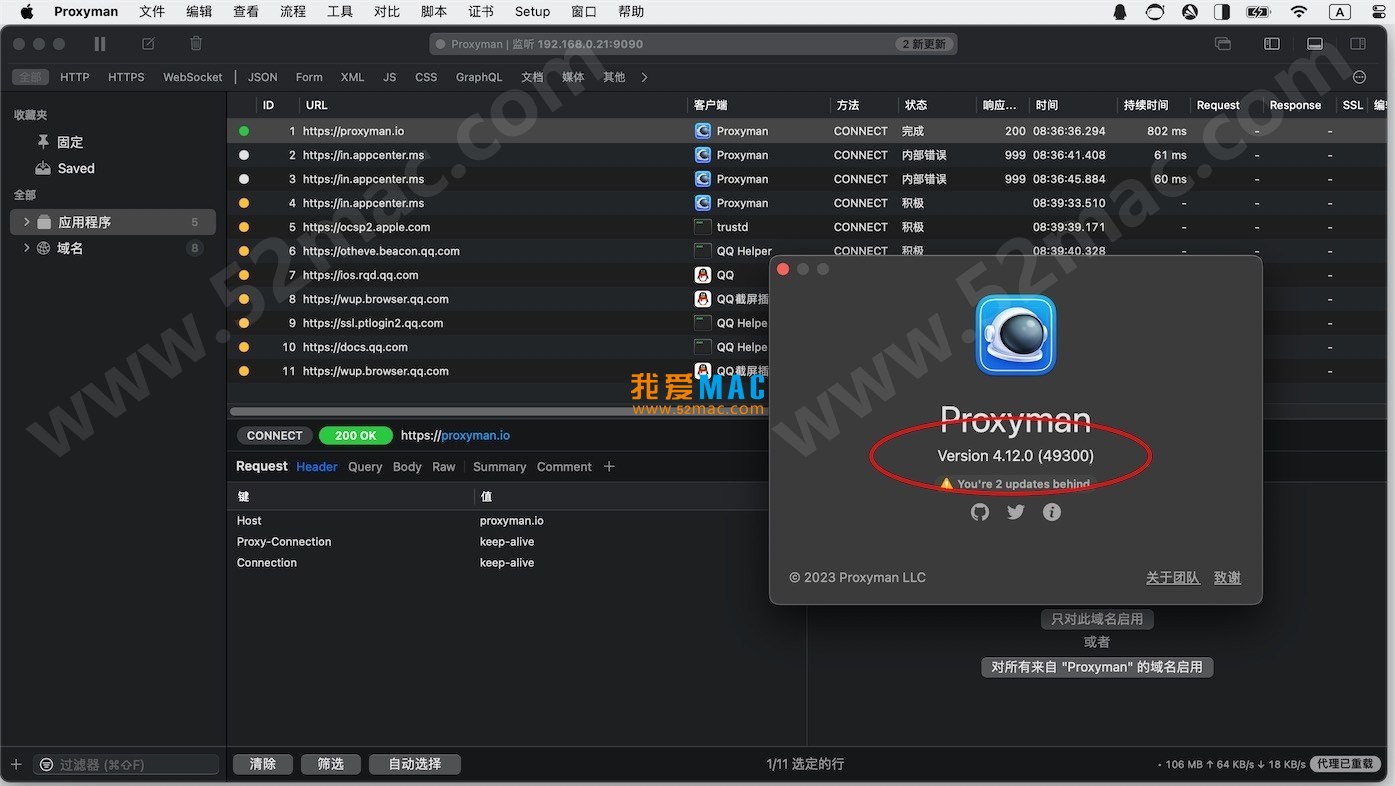Toggle the JS filter
The height and width of the screenshot is (786, 1395).
click(x=390, y=77)
